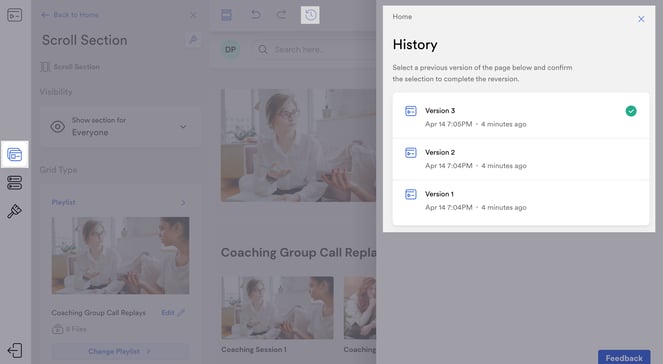
Task: Pin the Scroll Section panel
Action: (x=193, y=40)
